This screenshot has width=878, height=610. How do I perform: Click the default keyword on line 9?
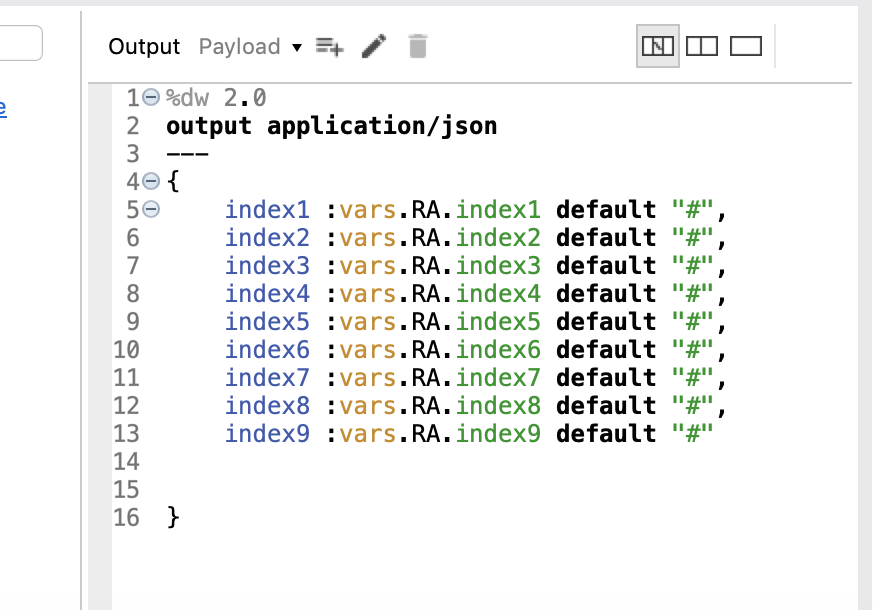point(605,322)
